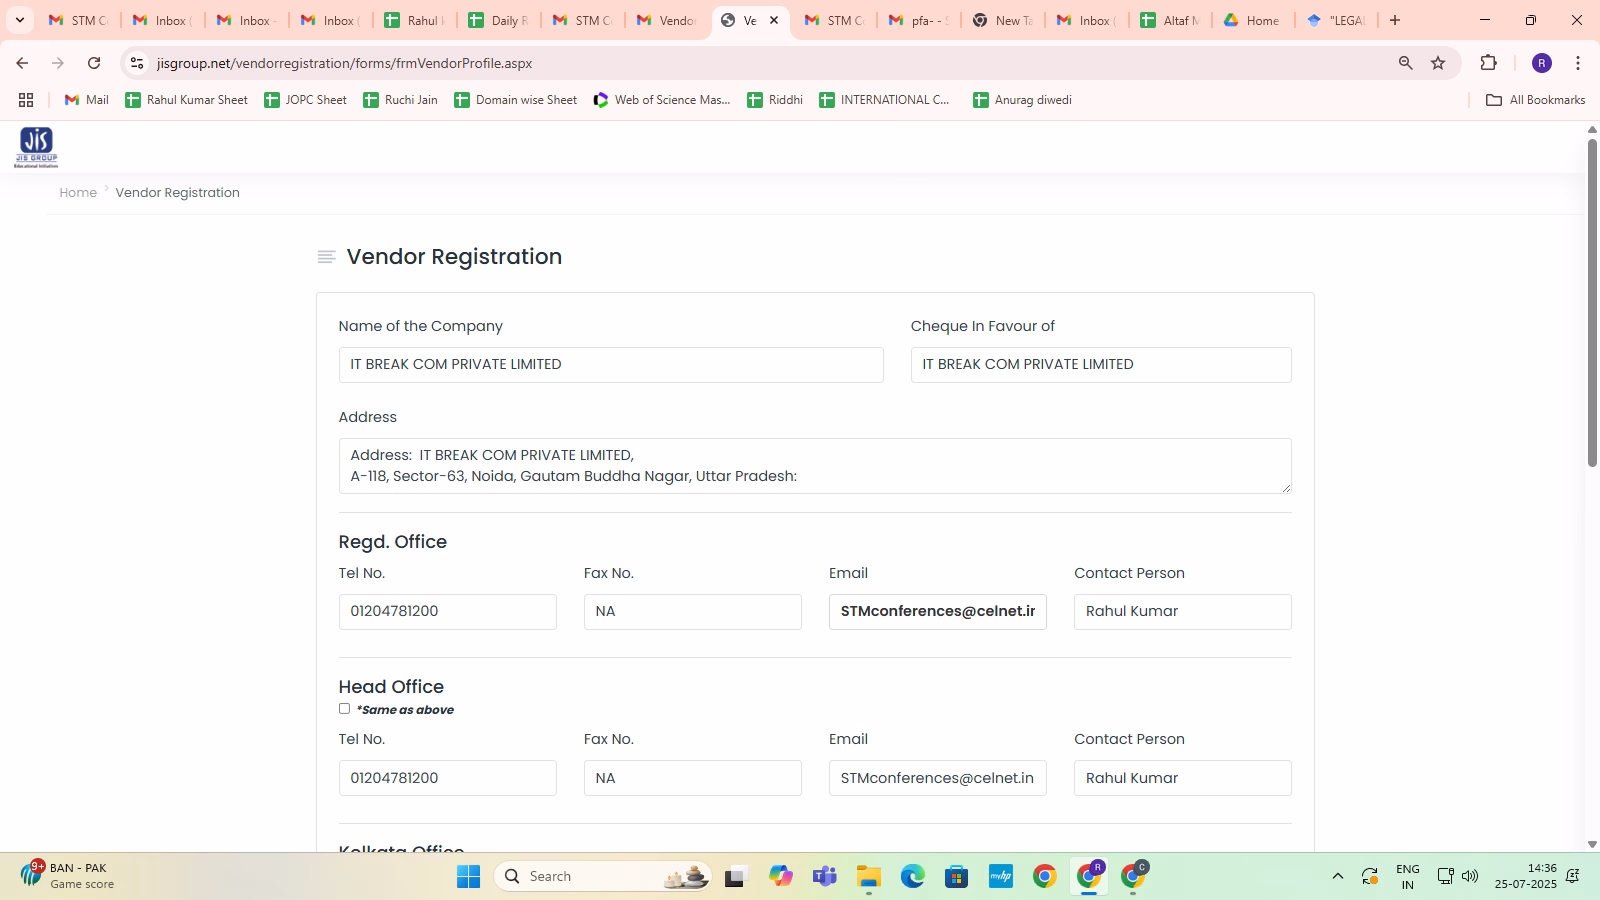Click the Head Office Contact Person field
Viewport: 1600px width, 900px height.
coord(1183,778)
